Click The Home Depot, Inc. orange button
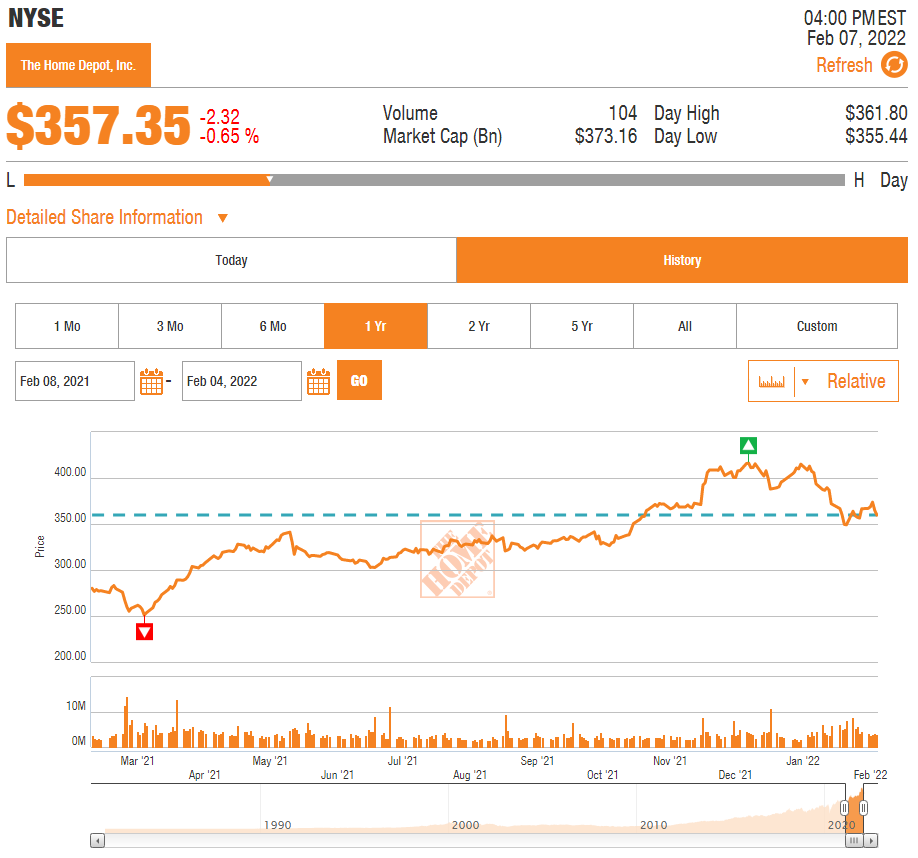The image size is (918, 858). [x=78, y=65]
